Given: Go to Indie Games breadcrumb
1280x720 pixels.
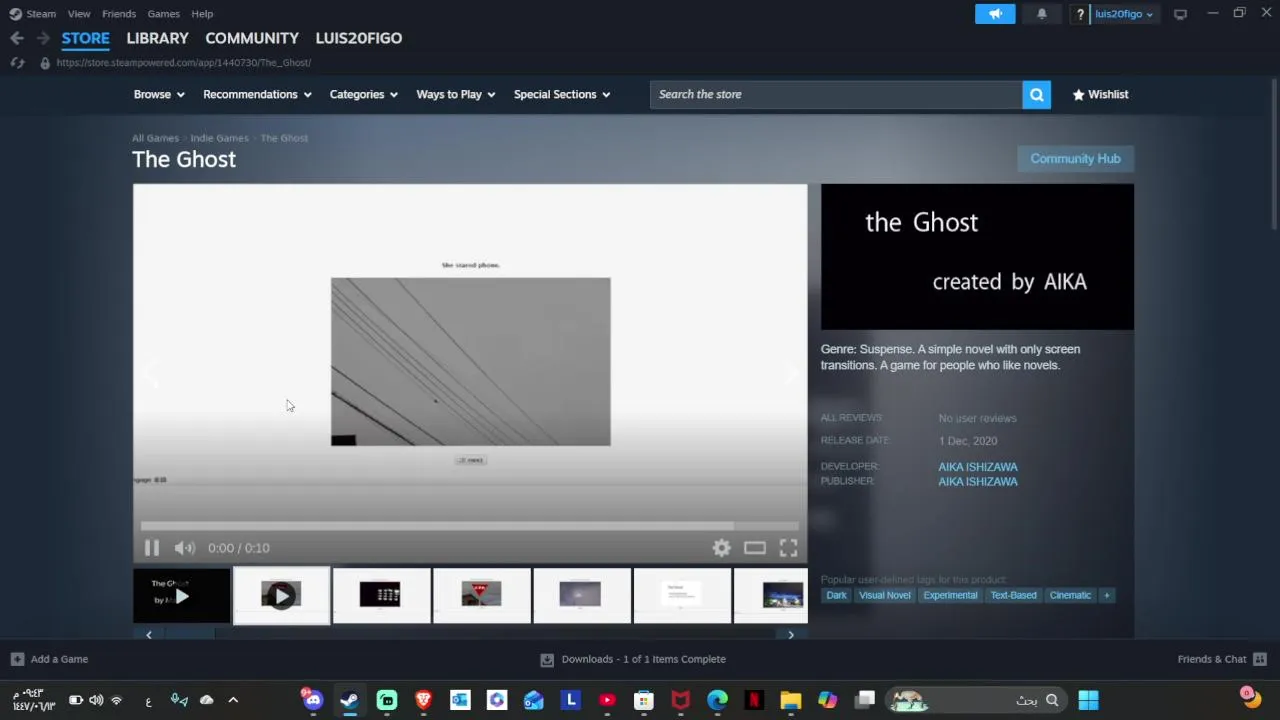Looking at the screenshot, I should (219, 138).
